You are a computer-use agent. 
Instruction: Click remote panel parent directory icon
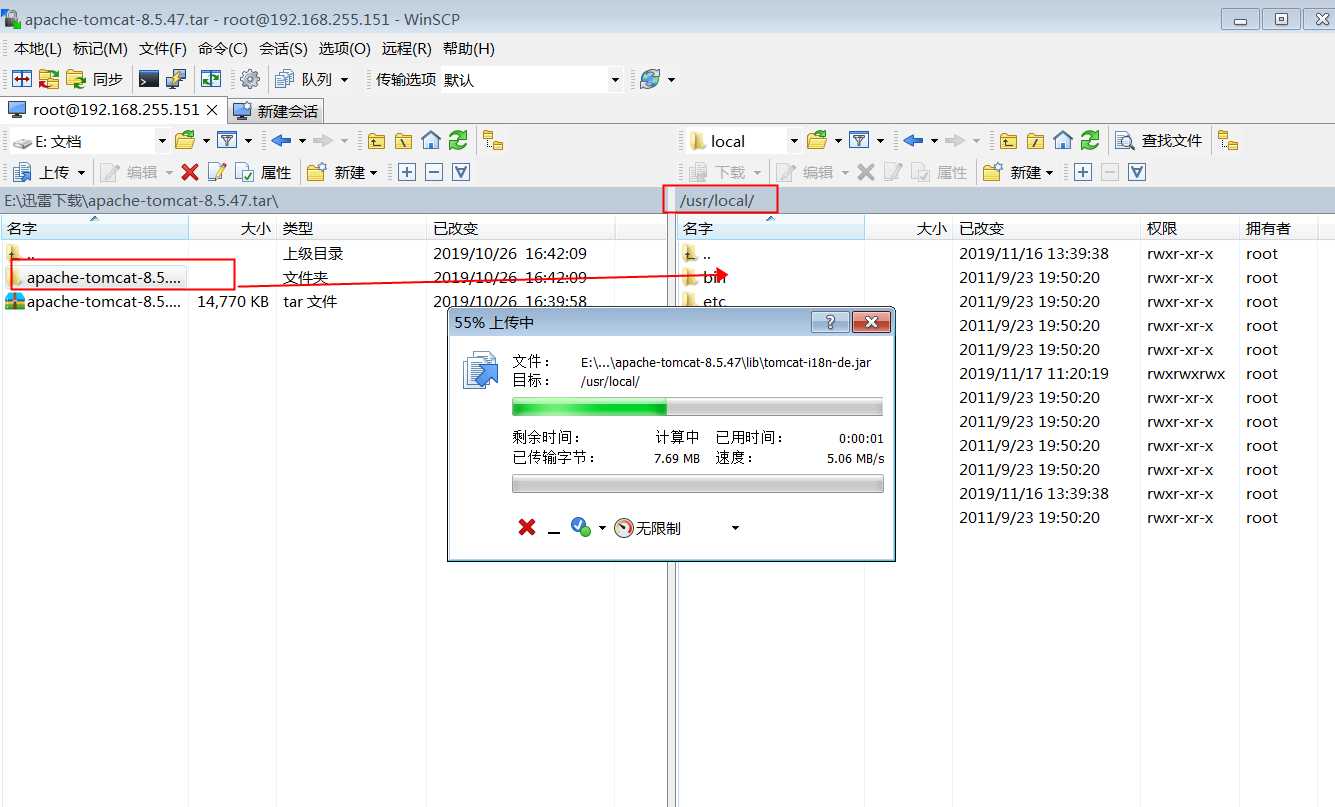pos(1009,141)
